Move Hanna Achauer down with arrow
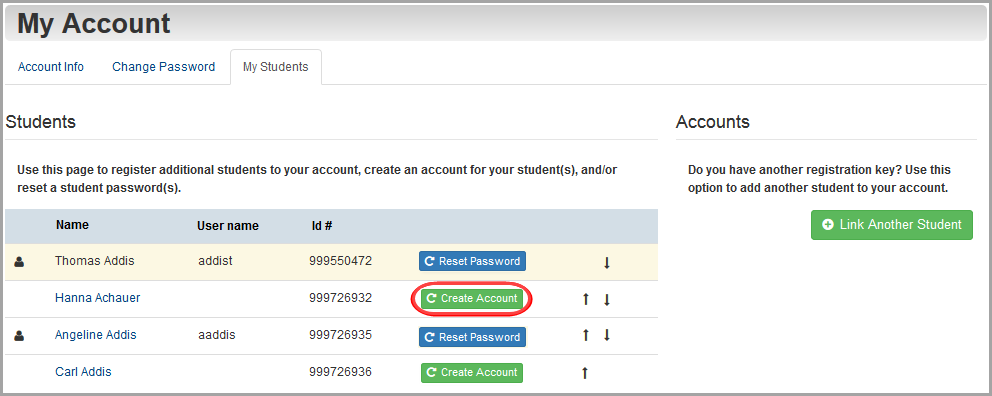This screenshot has height=396, width=992. coord(606,299)
